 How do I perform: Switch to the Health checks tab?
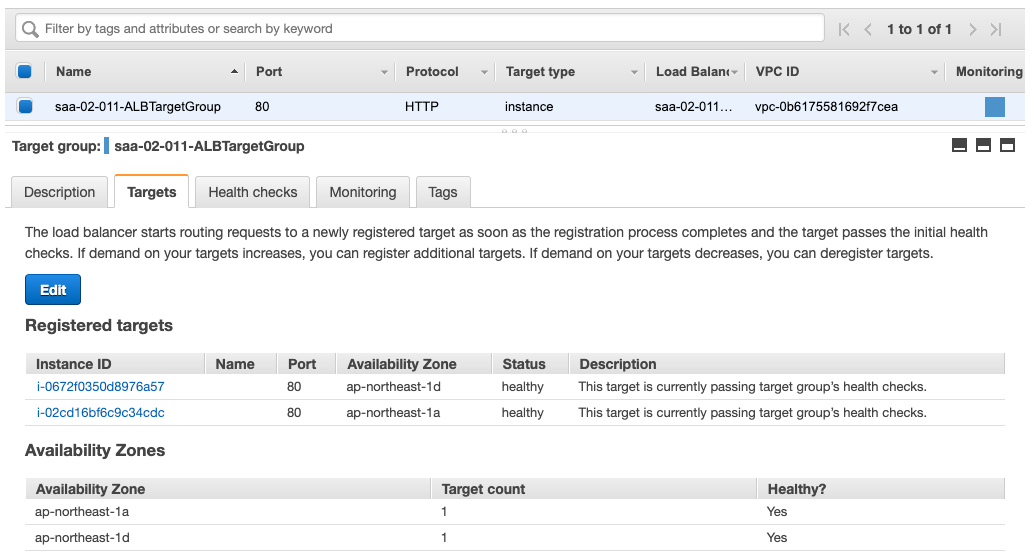[x=253, y=192]
